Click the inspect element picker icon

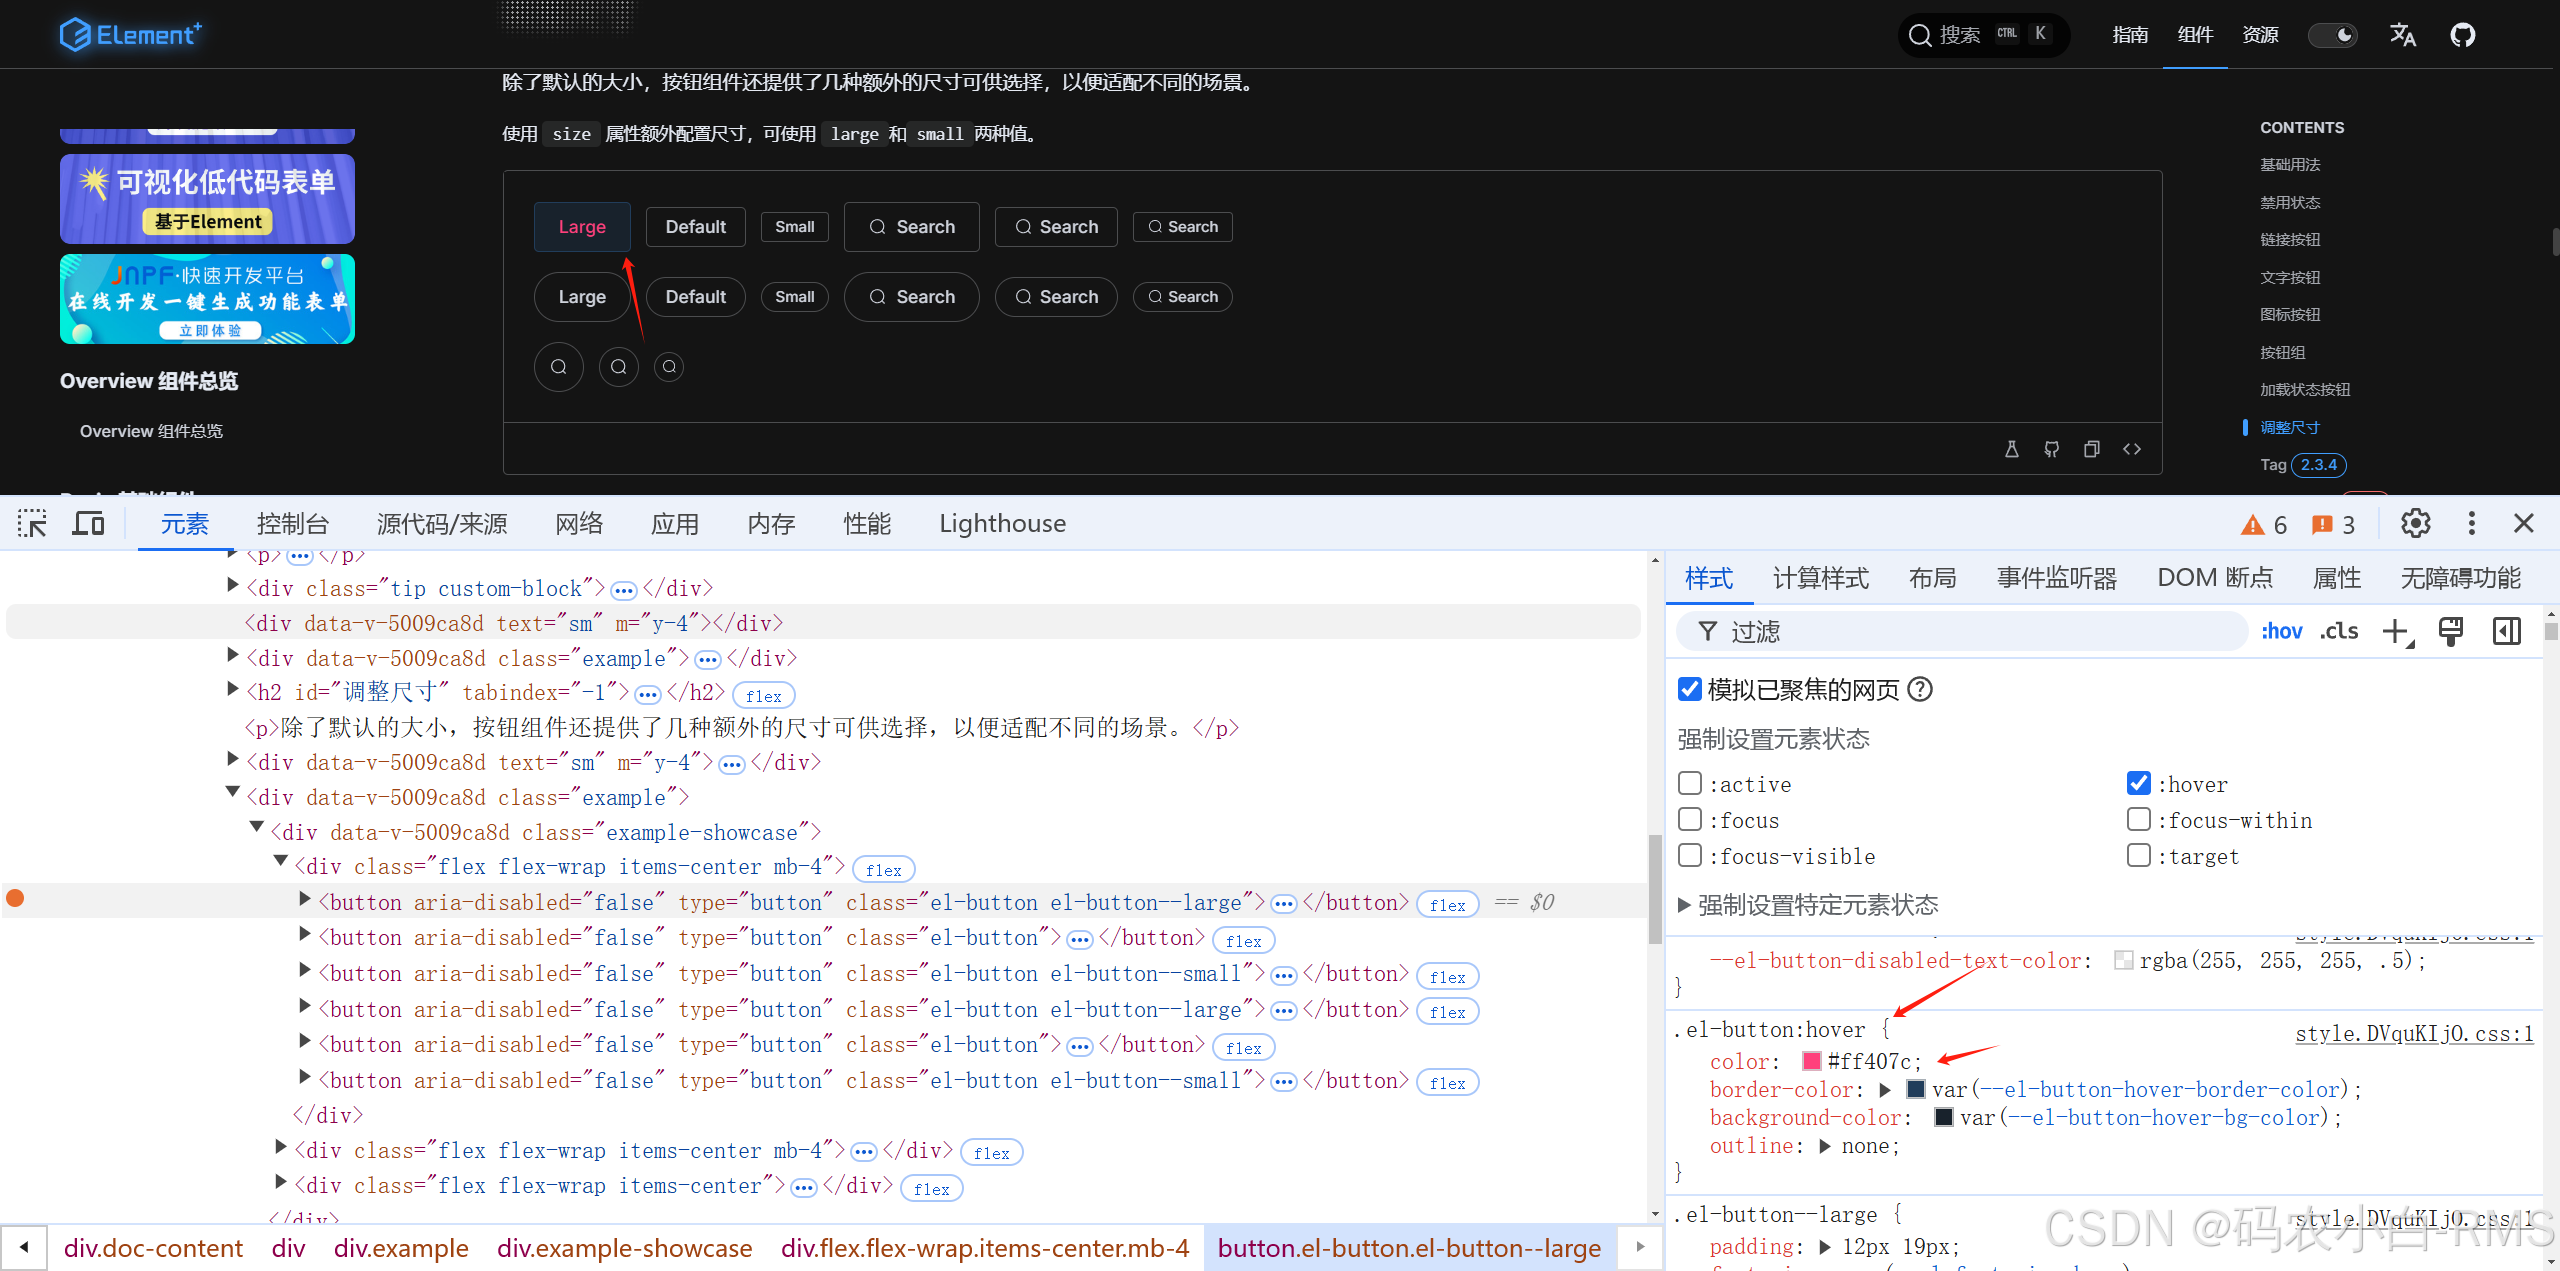point(32,523)
